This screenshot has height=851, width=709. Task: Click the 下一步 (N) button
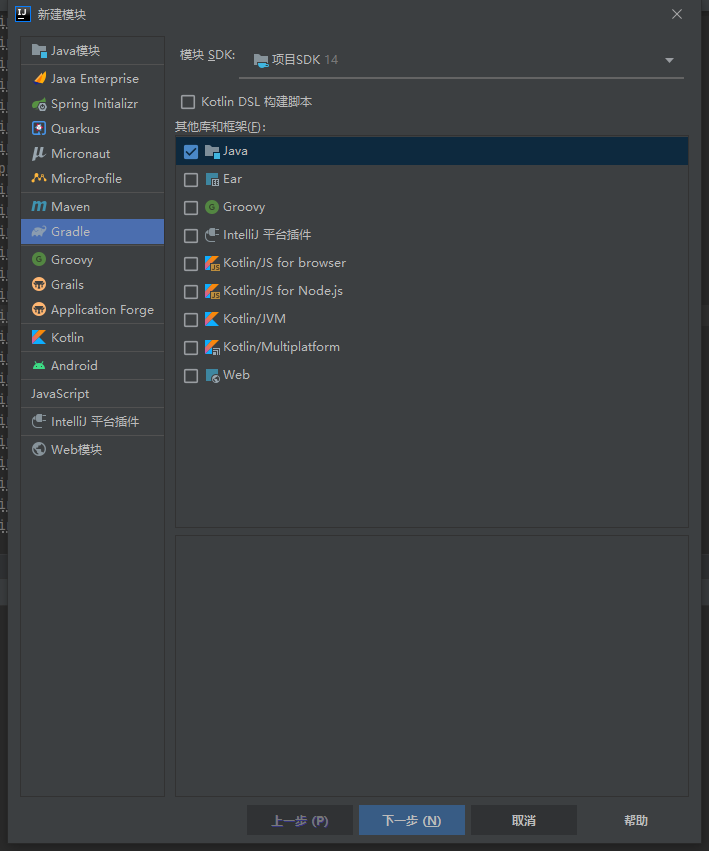coord(411,821)
